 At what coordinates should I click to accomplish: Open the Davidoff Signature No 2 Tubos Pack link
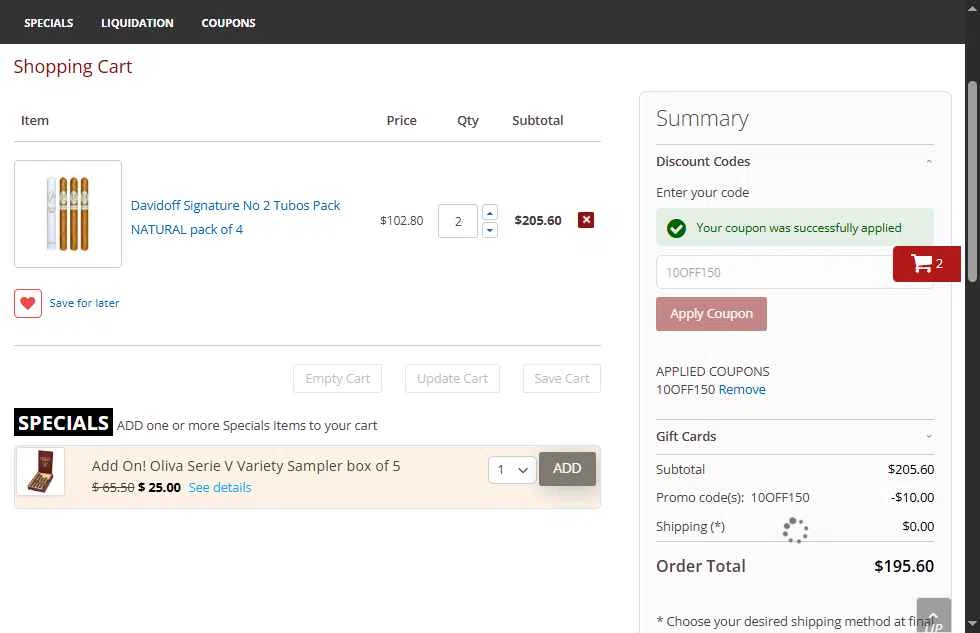pyautogui.click(x=235, y=217)
